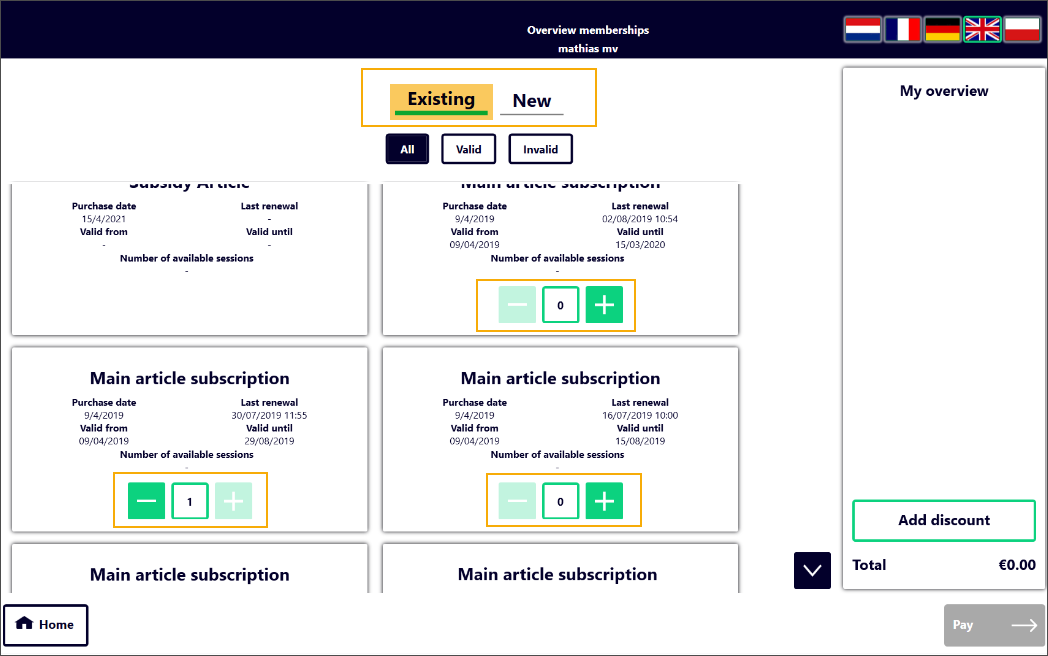Click the Home button with house icon

pos(46,625)
